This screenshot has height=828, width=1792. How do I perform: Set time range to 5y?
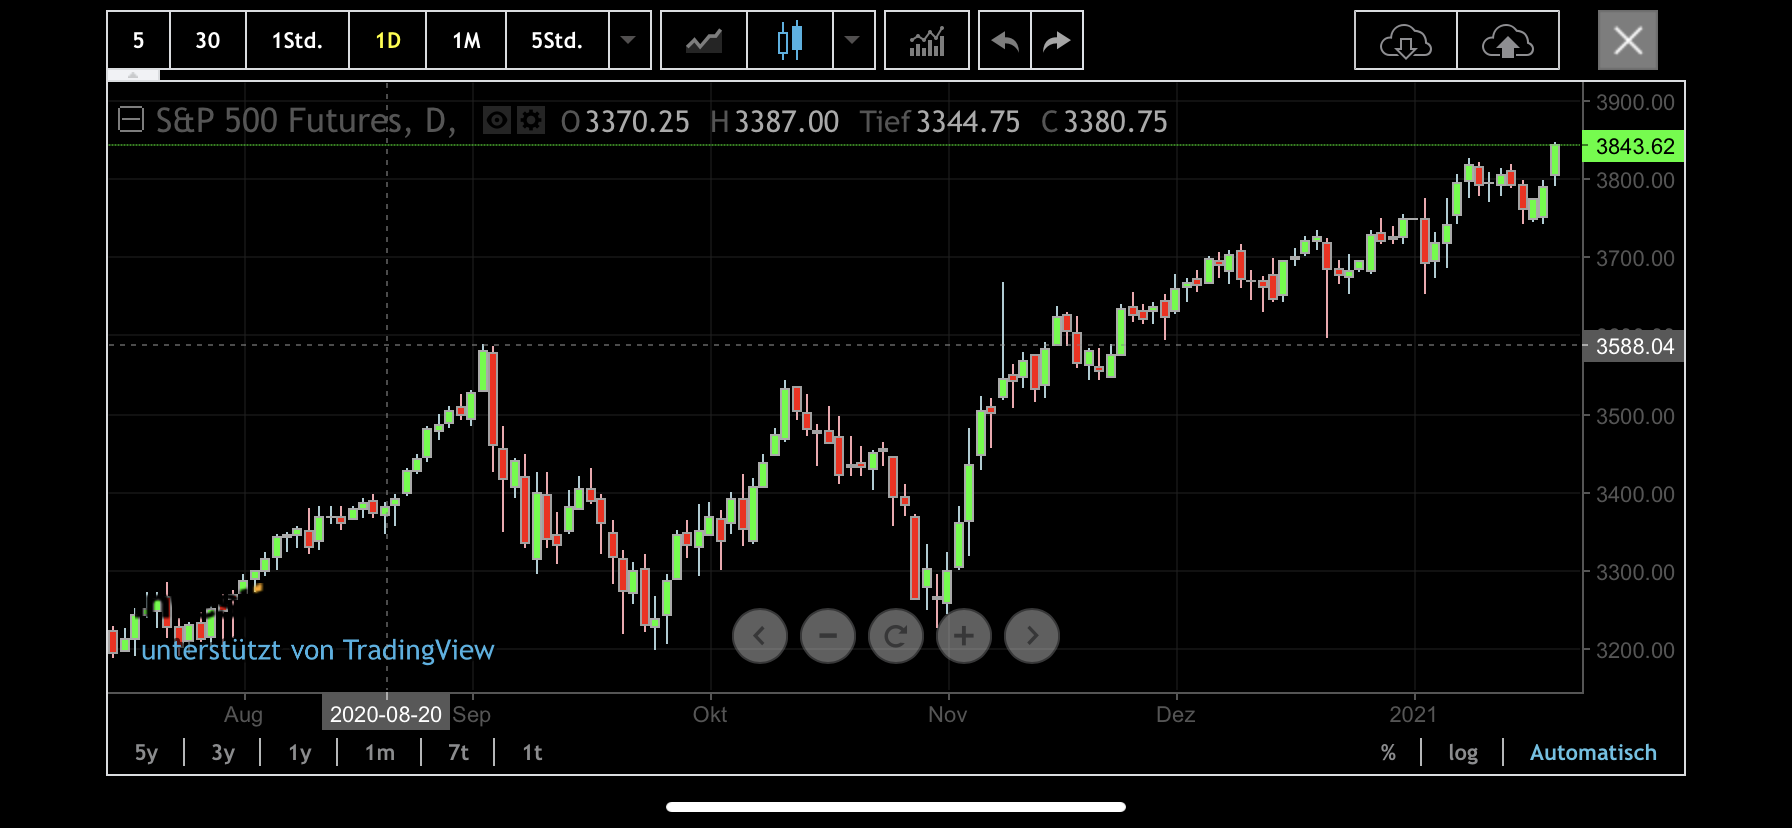[146, 752]
